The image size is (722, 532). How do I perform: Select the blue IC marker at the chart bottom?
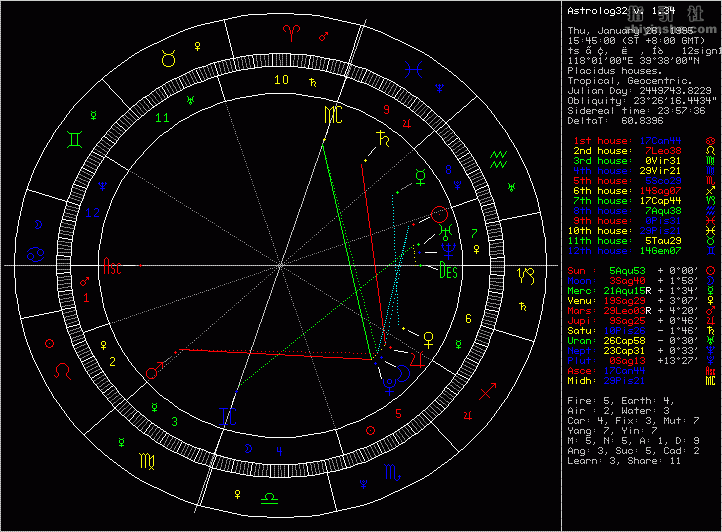point(228,417)
